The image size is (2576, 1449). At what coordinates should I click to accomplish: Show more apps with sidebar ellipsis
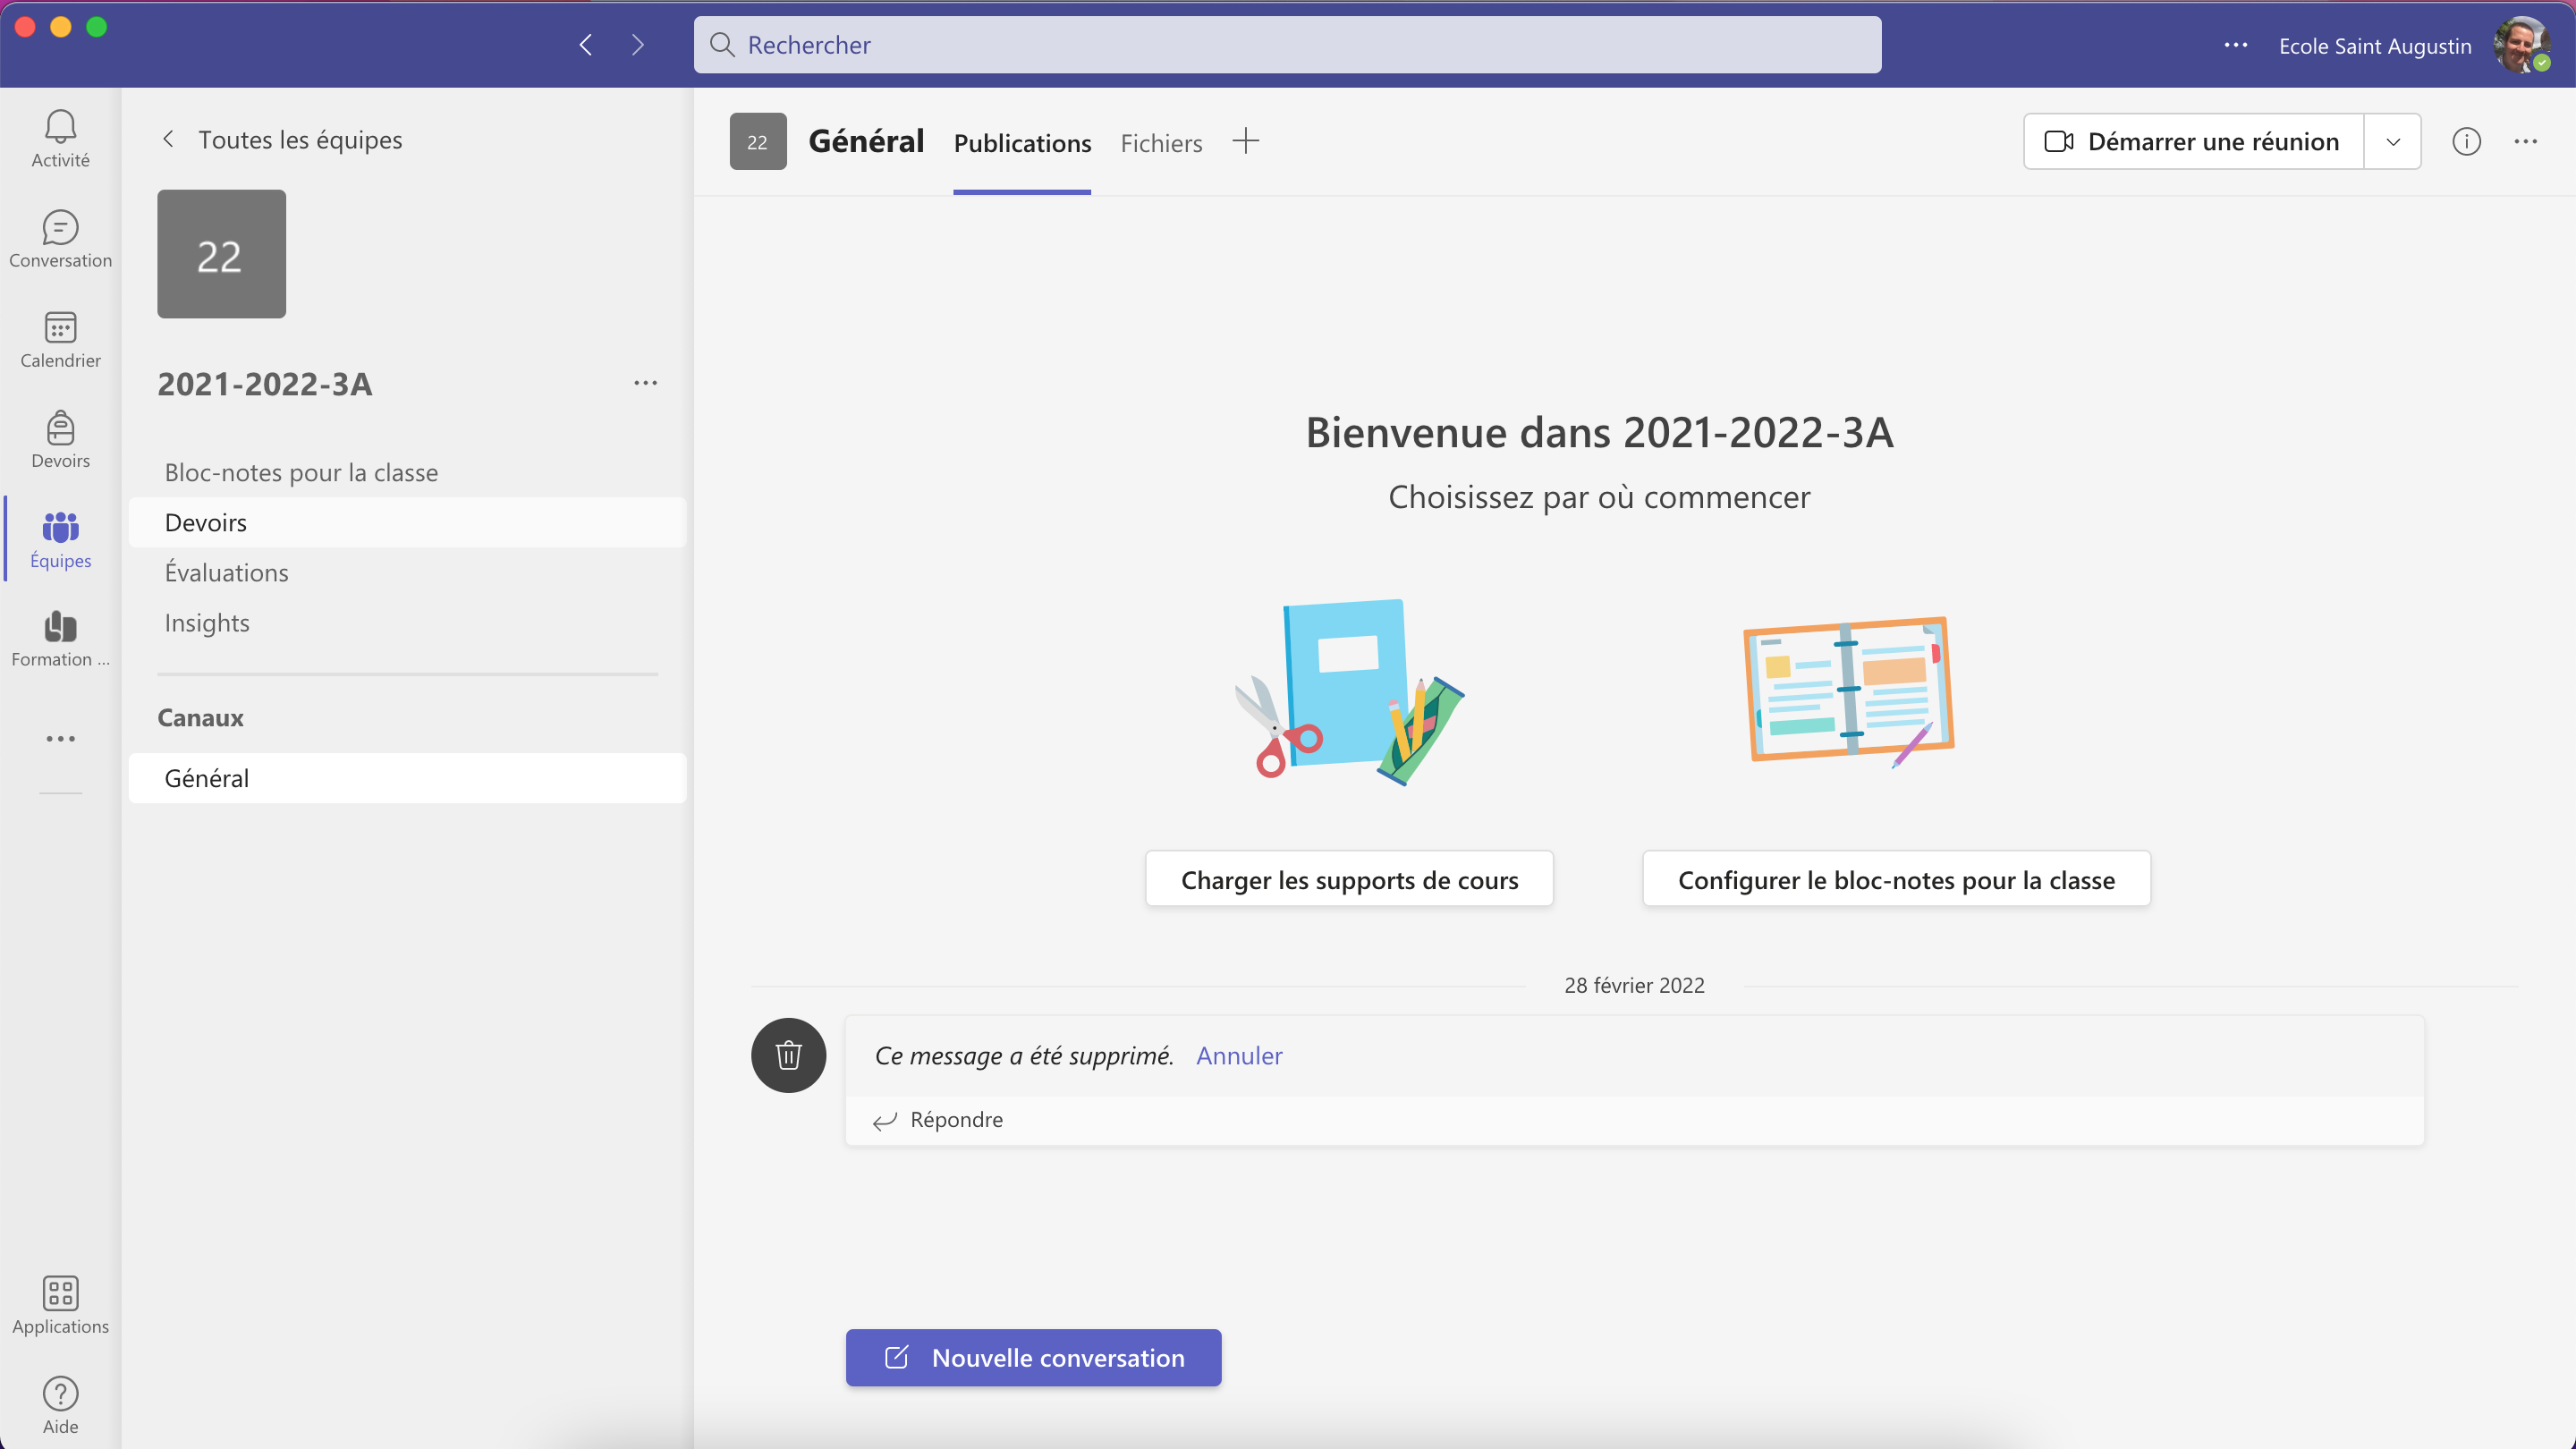pos(60,739)
